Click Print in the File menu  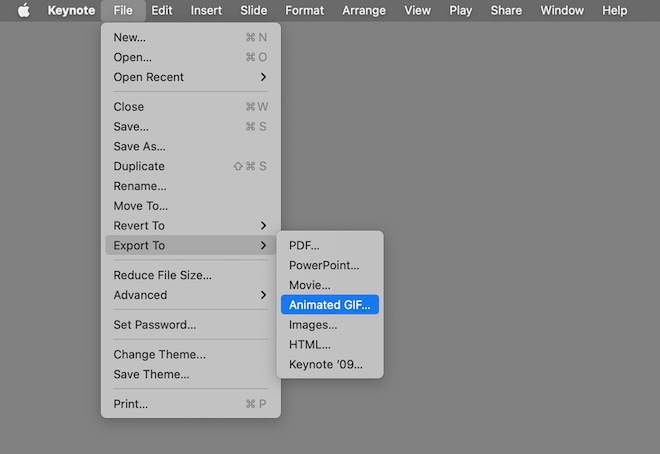pos(130,404)
